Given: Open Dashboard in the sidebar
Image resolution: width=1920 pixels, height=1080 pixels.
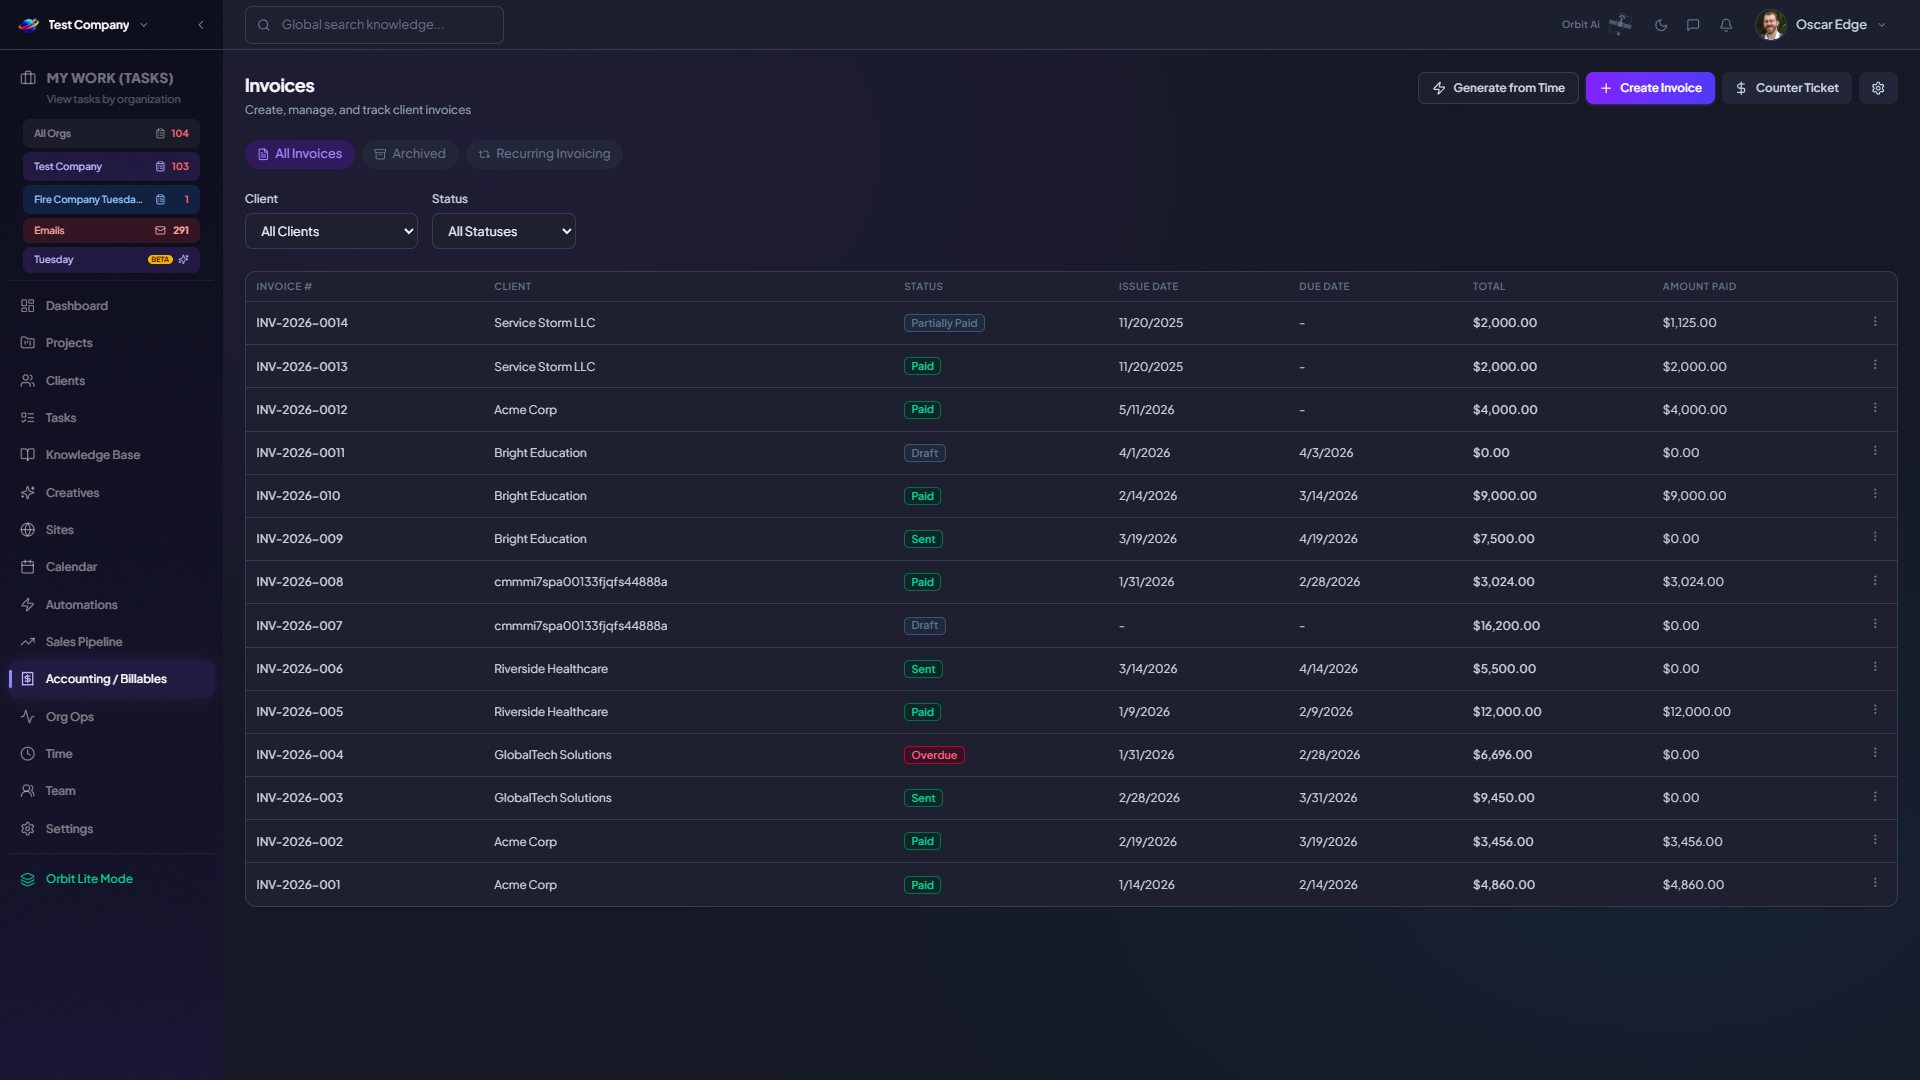Looking at the screenshot, I should point(111,306).
